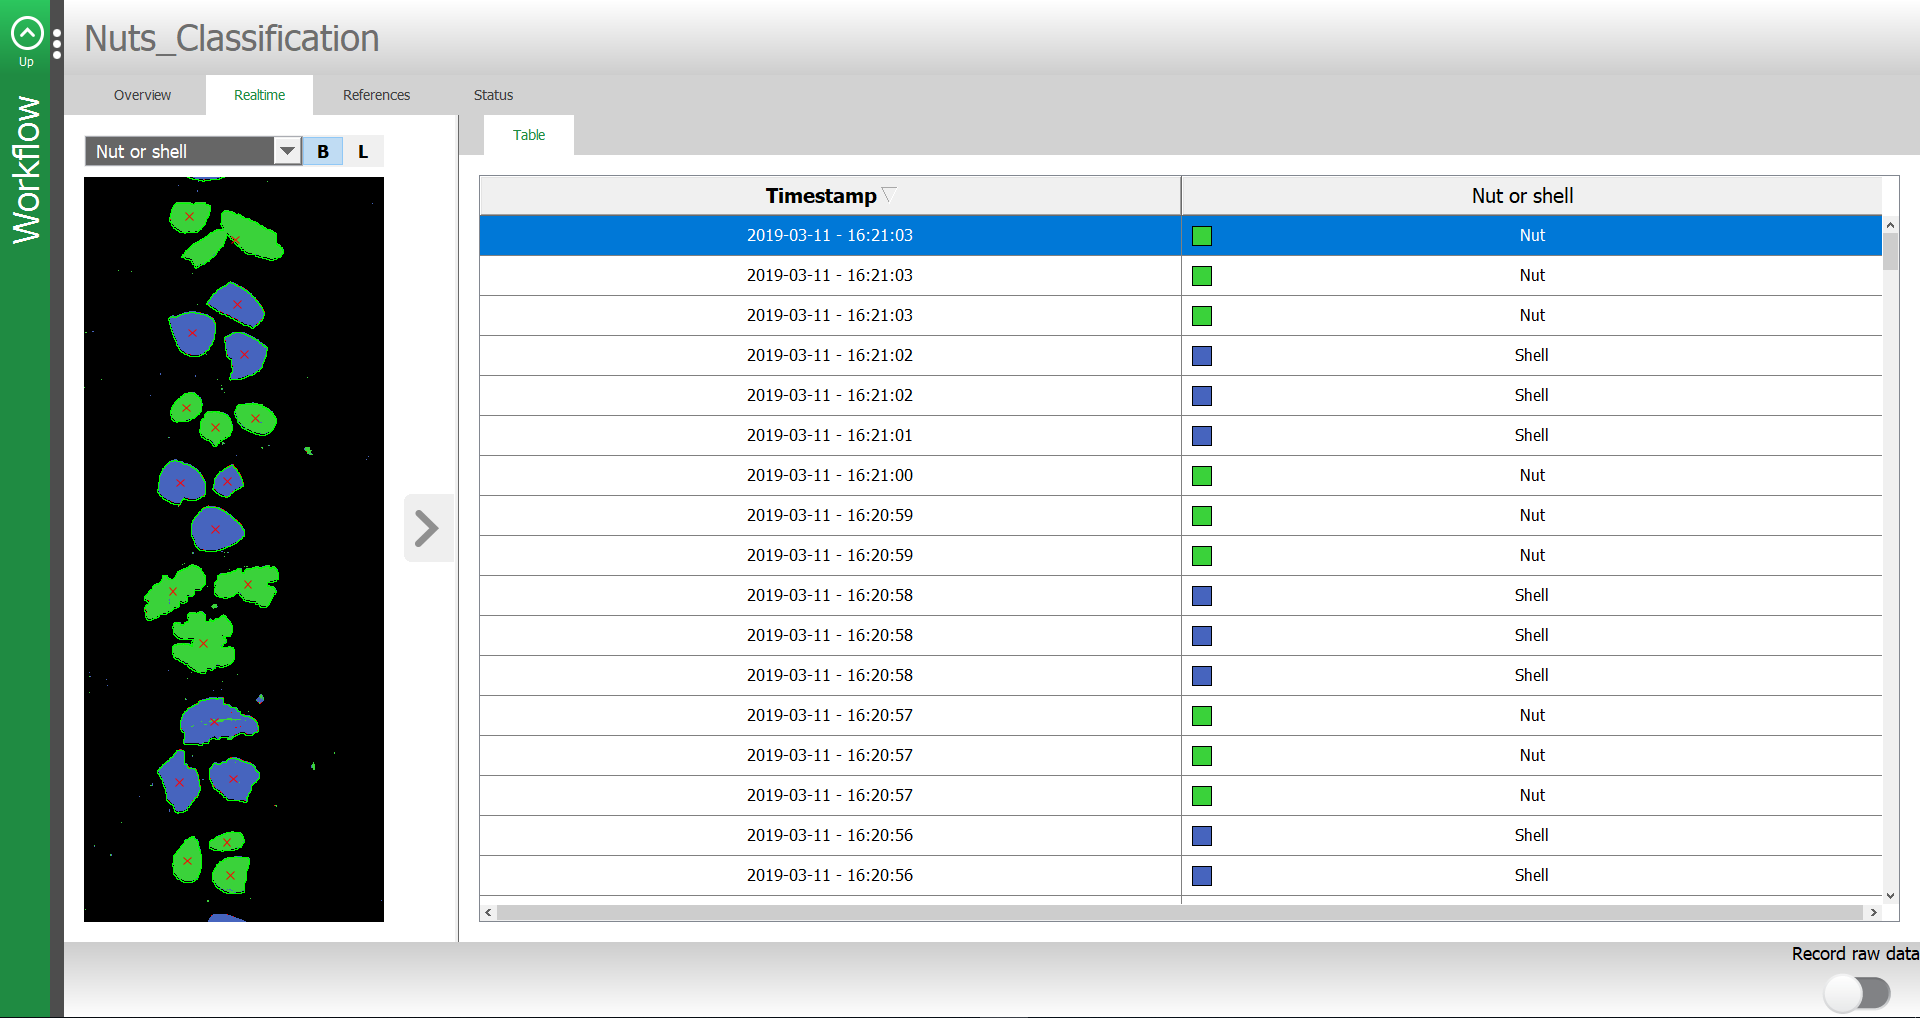Viewport: 1920px width, 1018px height.
Task: Click scroll-up arrow on table scrollbar
Action: [1890, 225]
